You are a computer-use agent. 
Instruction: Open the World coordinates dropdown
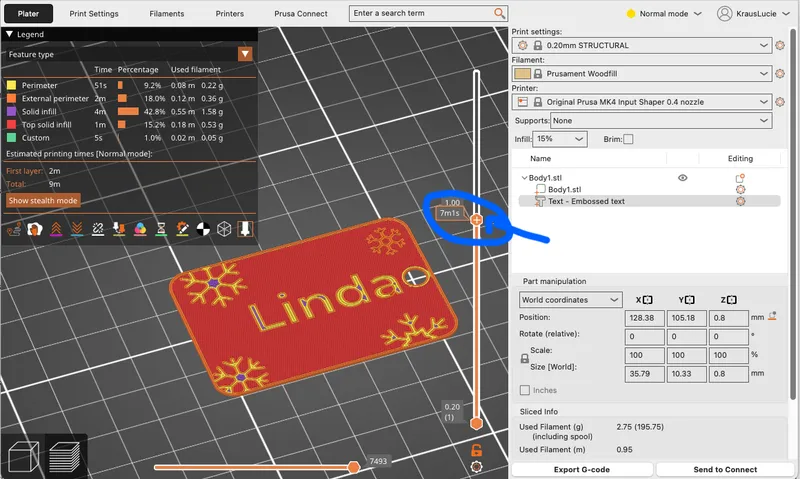click(571, 299)
